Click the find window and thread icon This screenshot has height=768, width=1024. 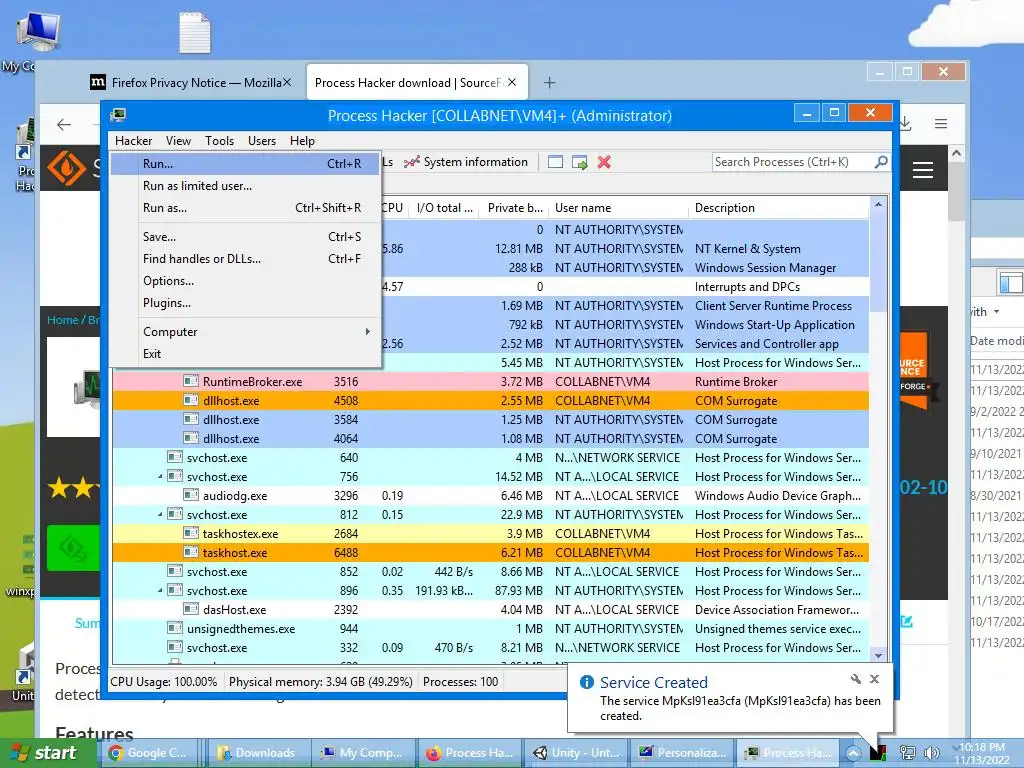[579, 162]
